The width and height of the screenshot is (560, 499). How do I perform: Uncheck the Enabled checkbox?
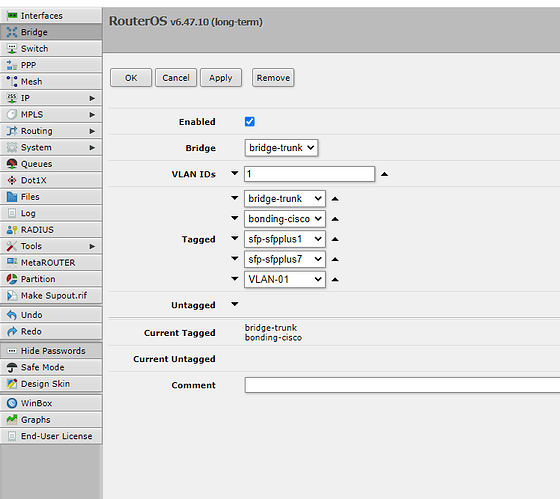click(x=250, y=121)
